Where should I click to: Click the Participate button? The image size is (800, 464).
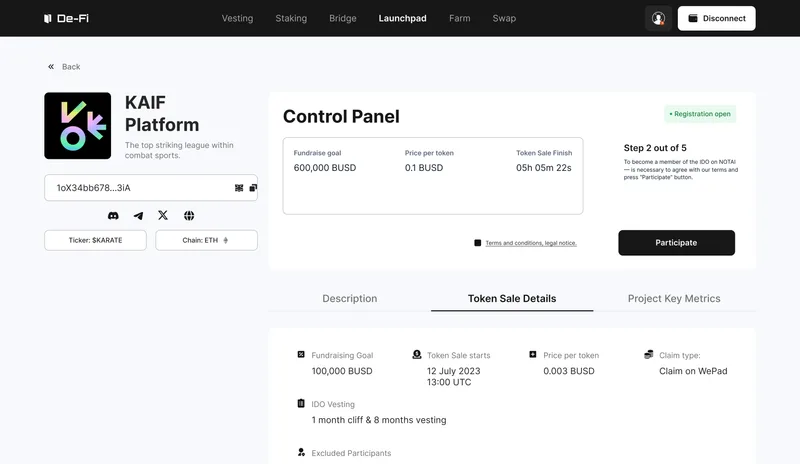coord(677,243)
